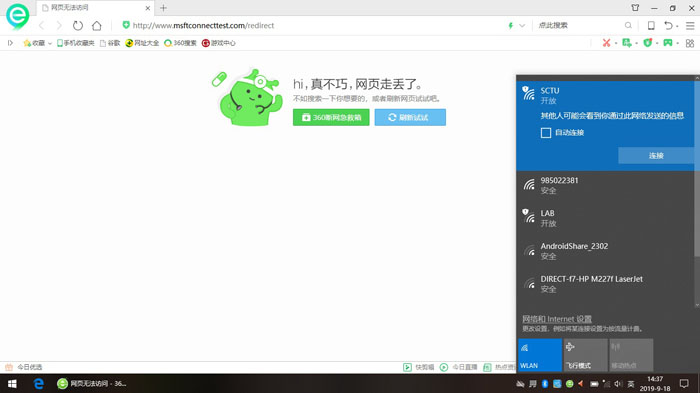This screenshot has height=393, width=700.
Task: Expand the bookmarks sidebar arrow
Action: pyautogui.click(x=10, y=43)
